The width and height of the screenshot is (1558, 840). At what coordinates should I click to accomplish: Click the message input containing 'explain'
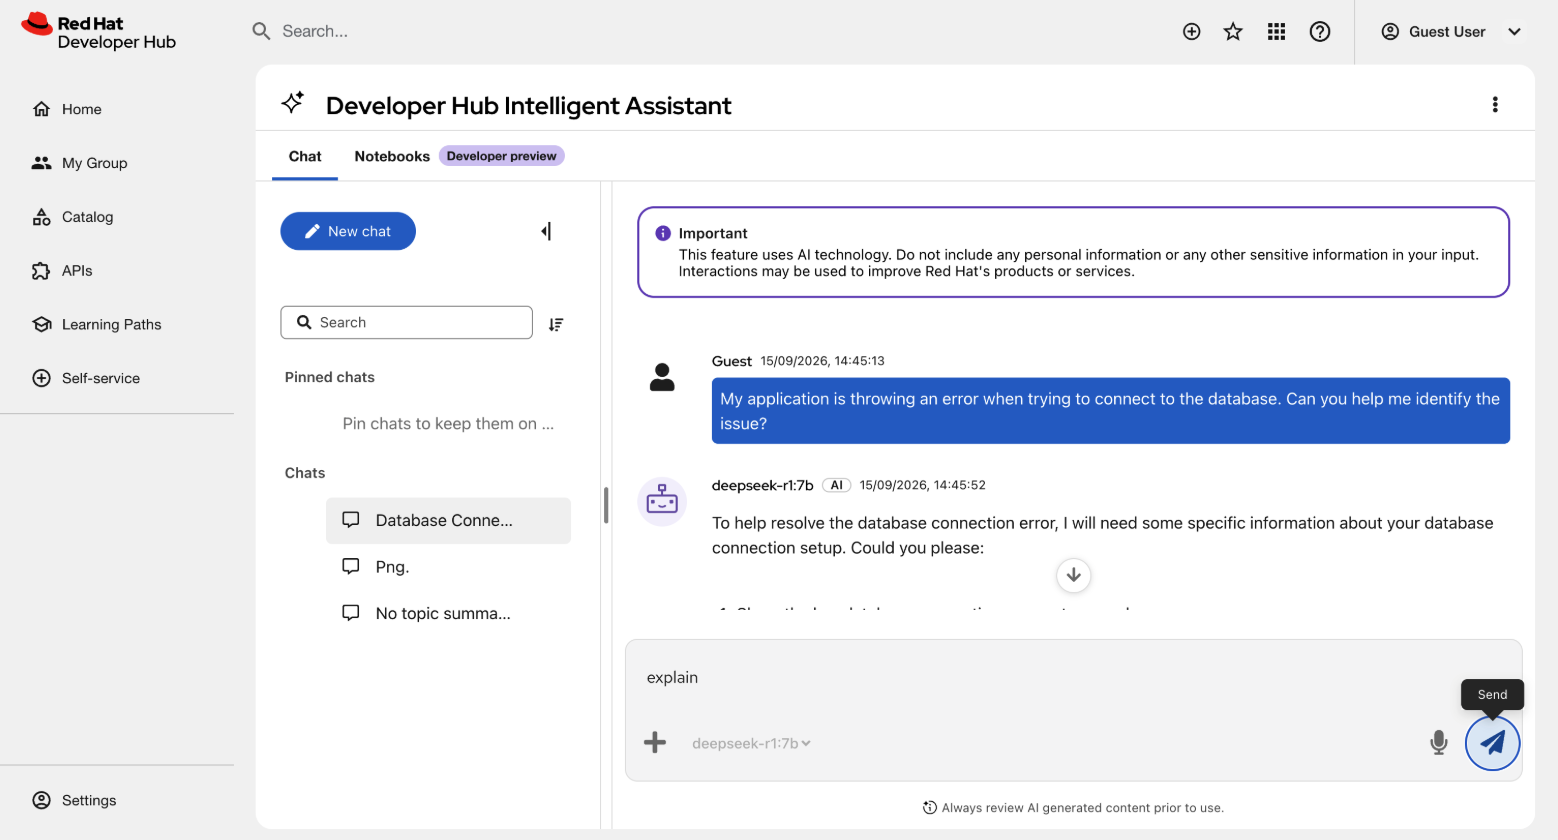(x=1074, y=678)
